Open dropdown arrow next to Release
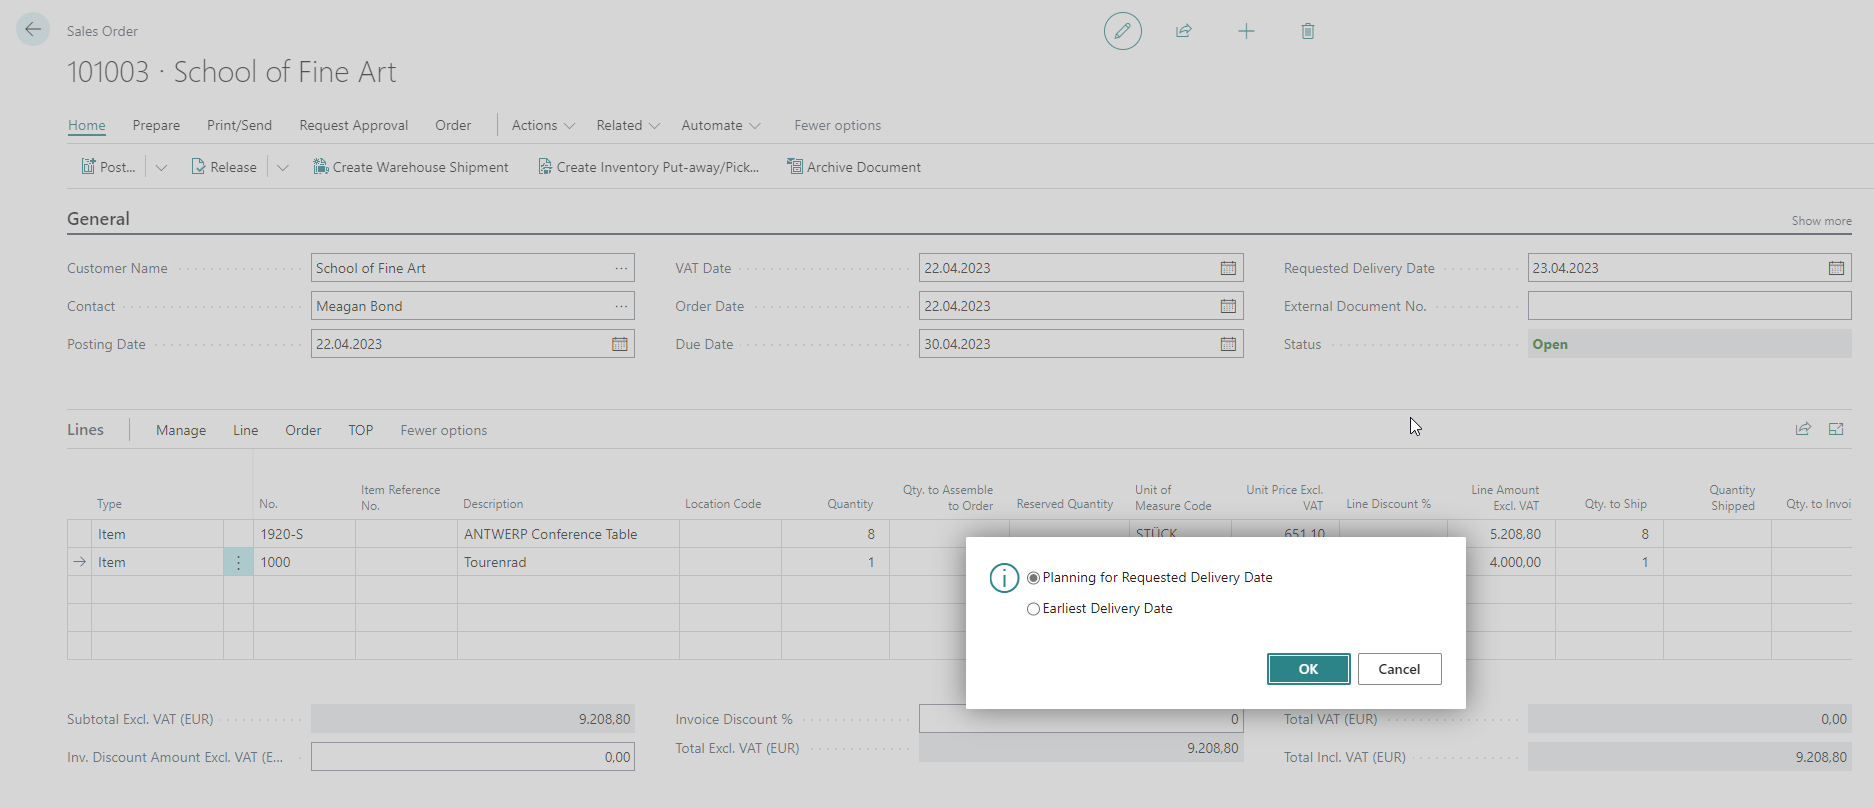This screenshot has width=1874, height=808. coord(283,167)
